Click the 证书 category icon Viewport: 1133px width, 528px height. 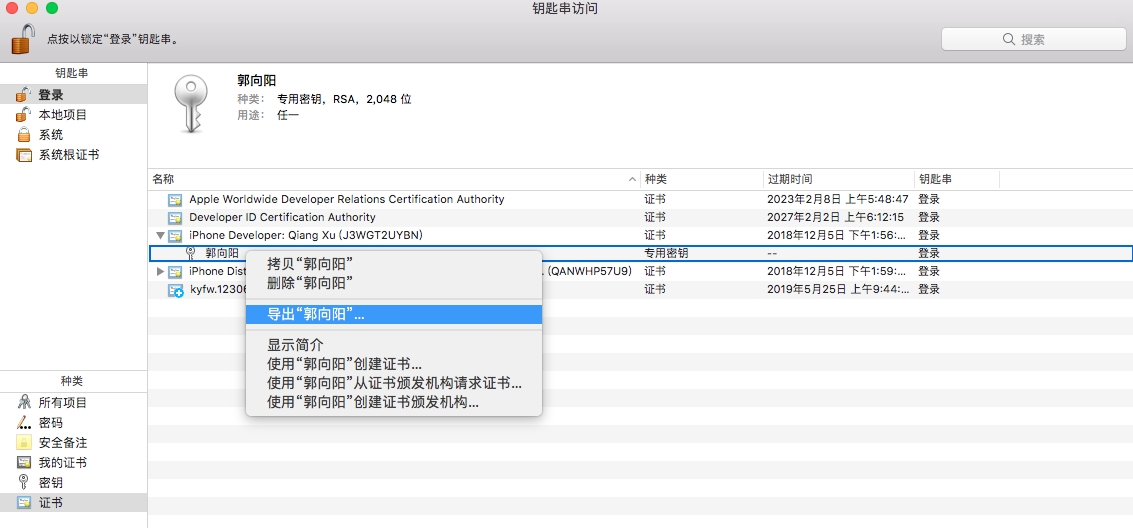[24, 502]
